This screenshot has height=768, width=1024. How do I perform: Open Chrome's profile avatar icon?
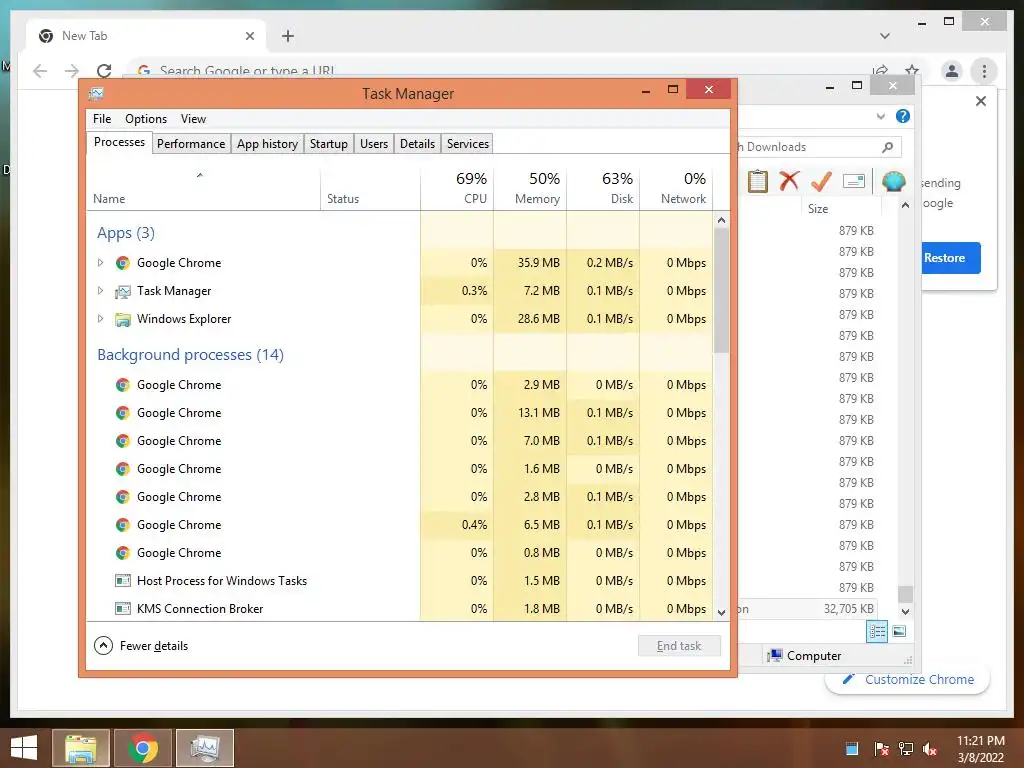(952, 71)
